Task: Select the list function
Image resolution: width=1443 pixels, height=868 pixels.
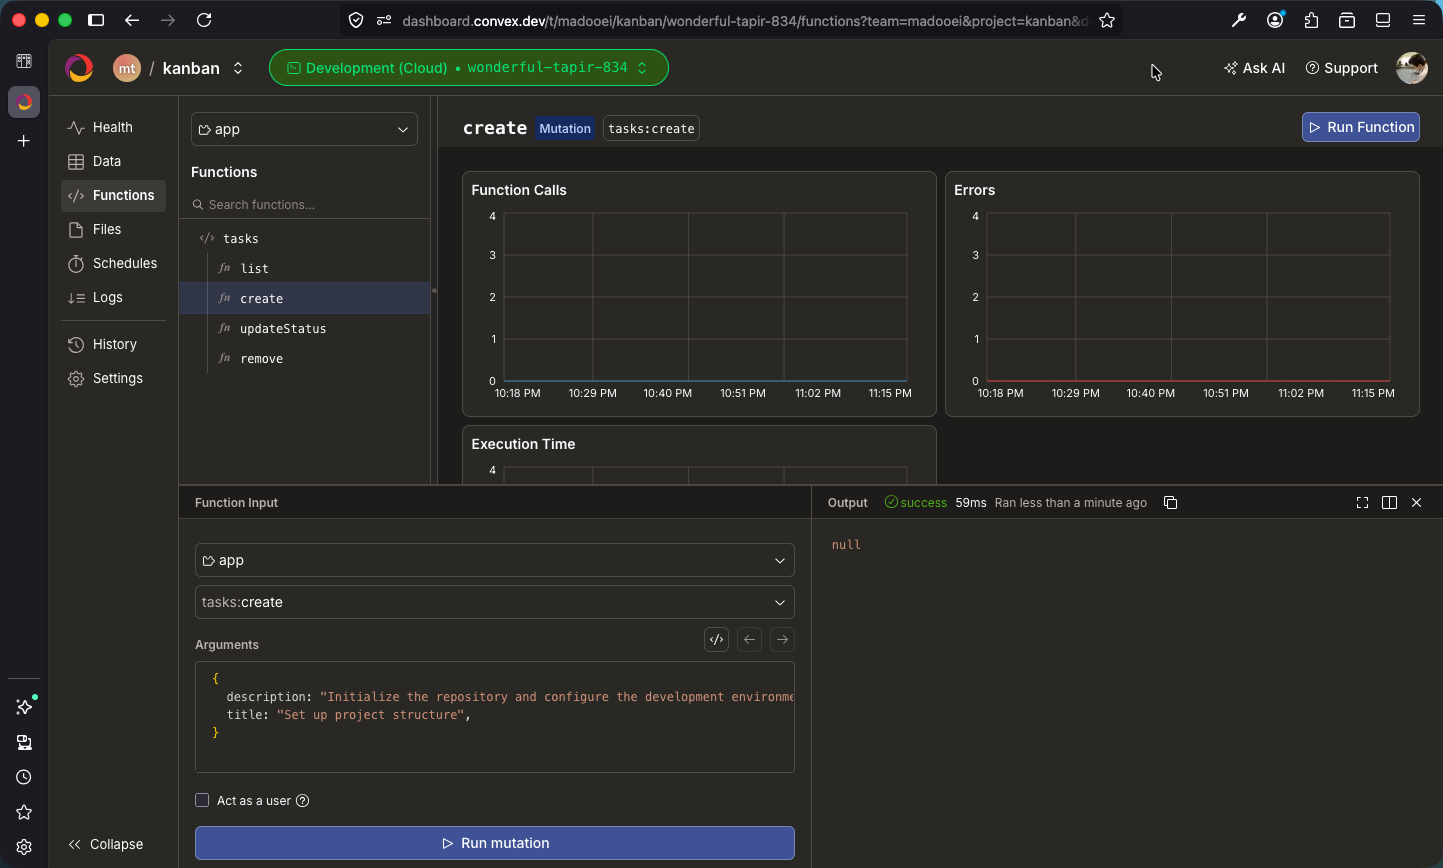Action: (304, 268)
